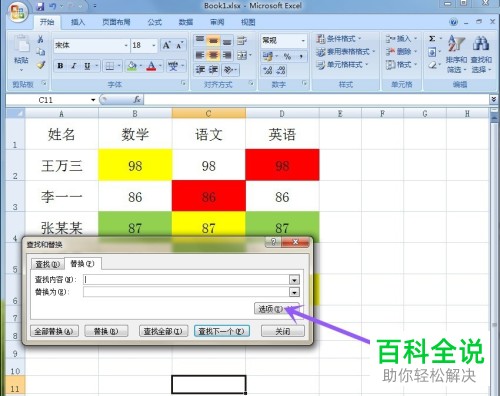Viewport: 500px width, 396px height.
Task: Align text to top of cell
Action: [x=200, y=40]
